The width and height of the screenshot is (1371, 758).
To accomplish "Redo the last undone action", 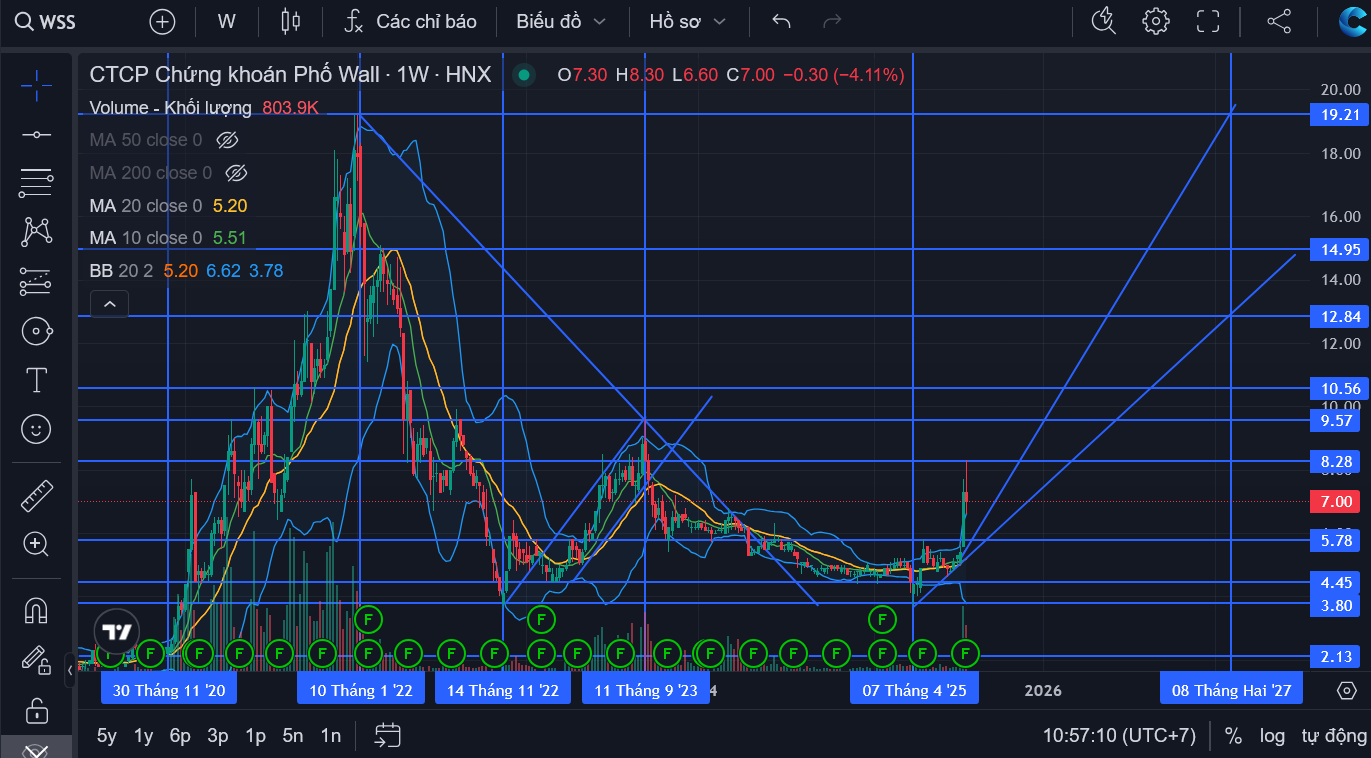I will (x=831, y=21).
